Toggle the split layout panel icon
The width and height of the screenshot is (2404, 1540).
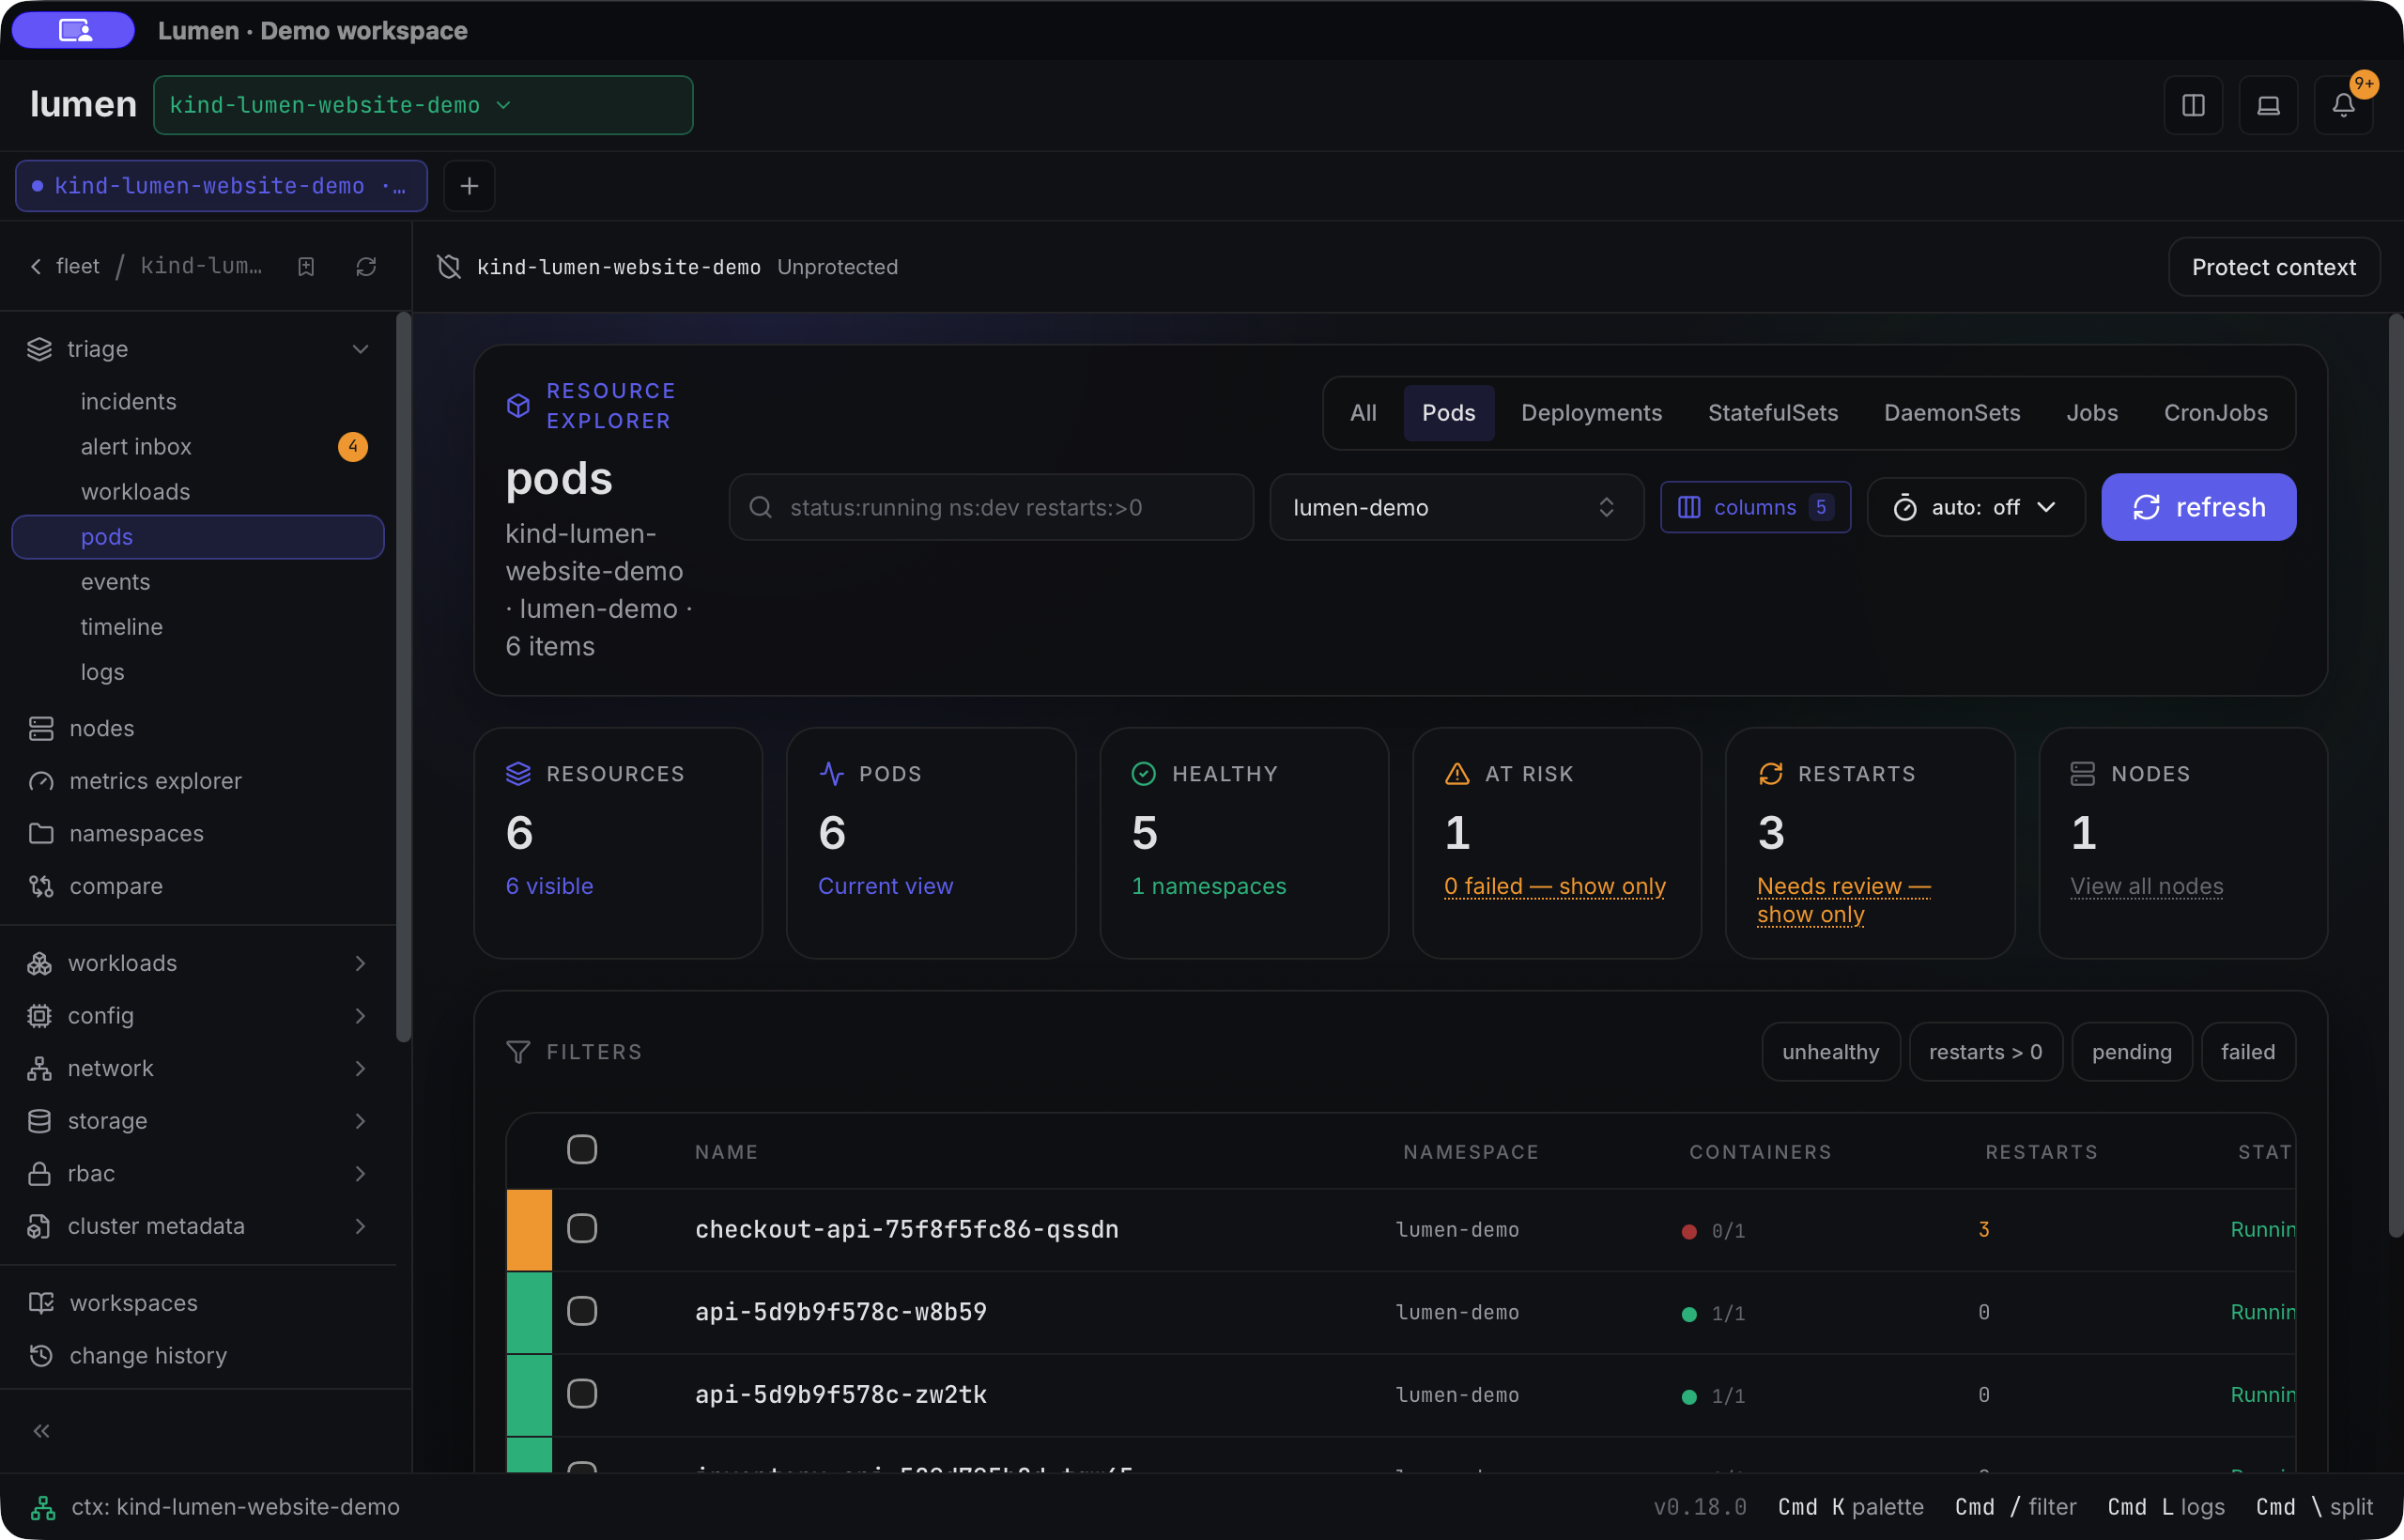pos(2192,105)
